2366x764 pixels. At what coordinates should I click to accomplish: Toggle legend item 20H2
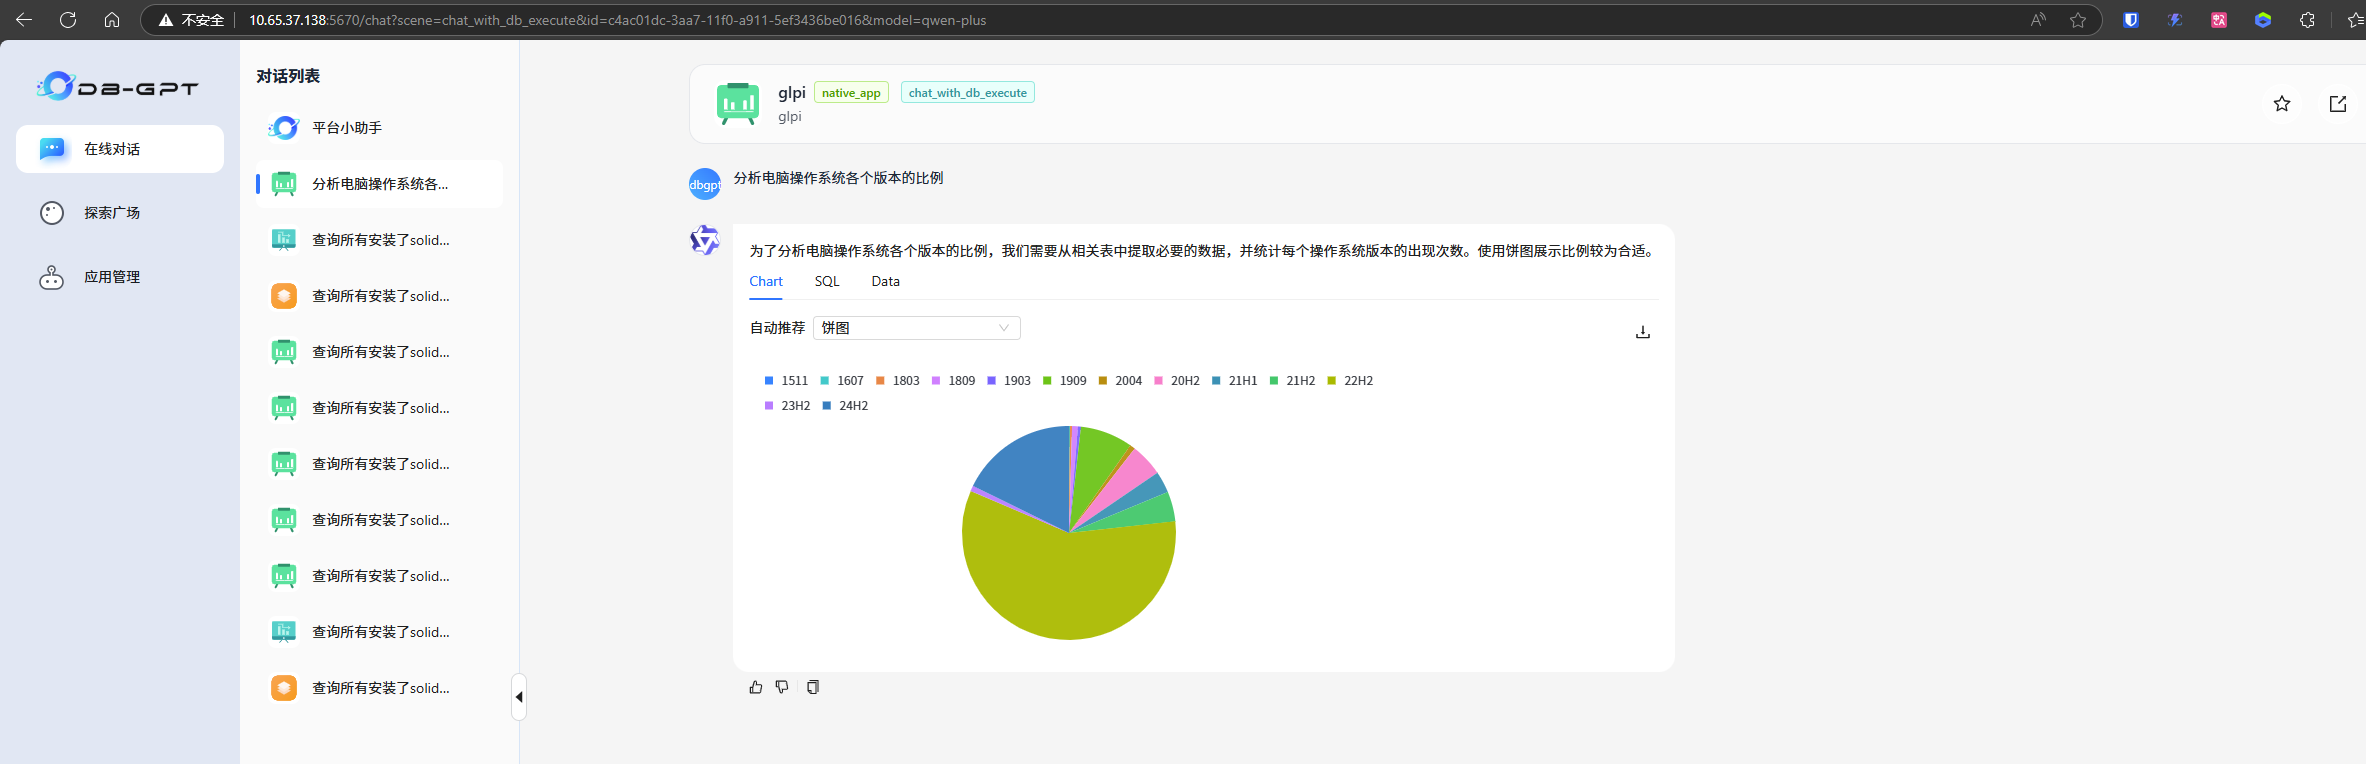(1177, 381)
